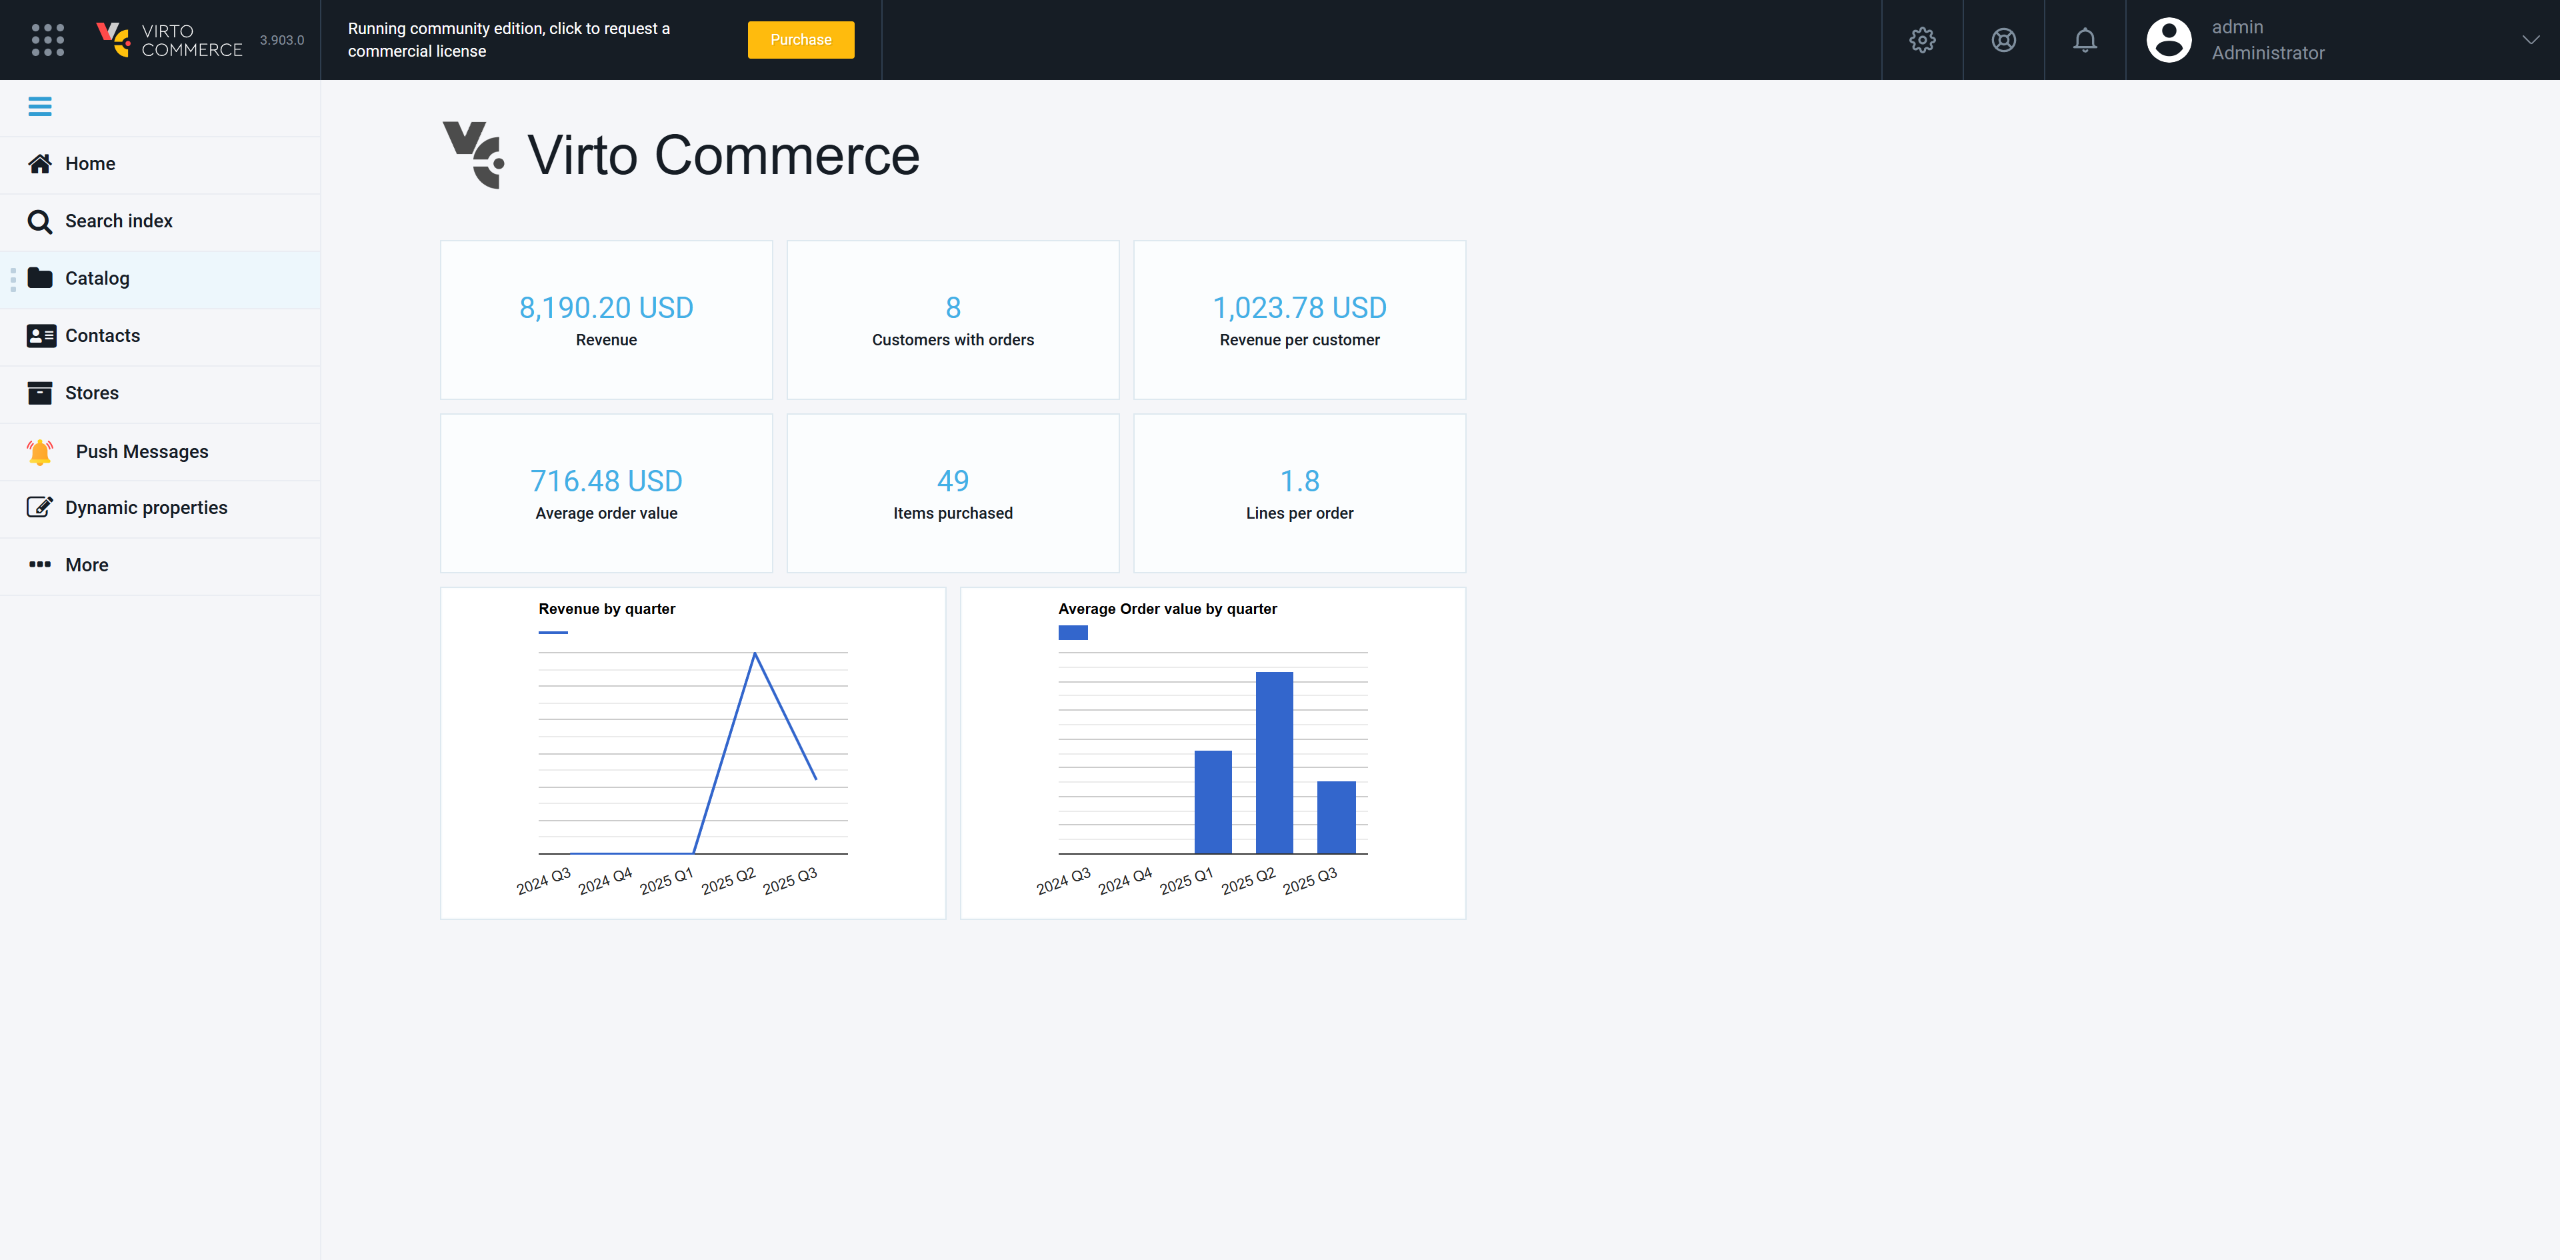Click the Push Messages bell icon
The width and height of the screenshot is (2560, 1260).
pos(40,452)
